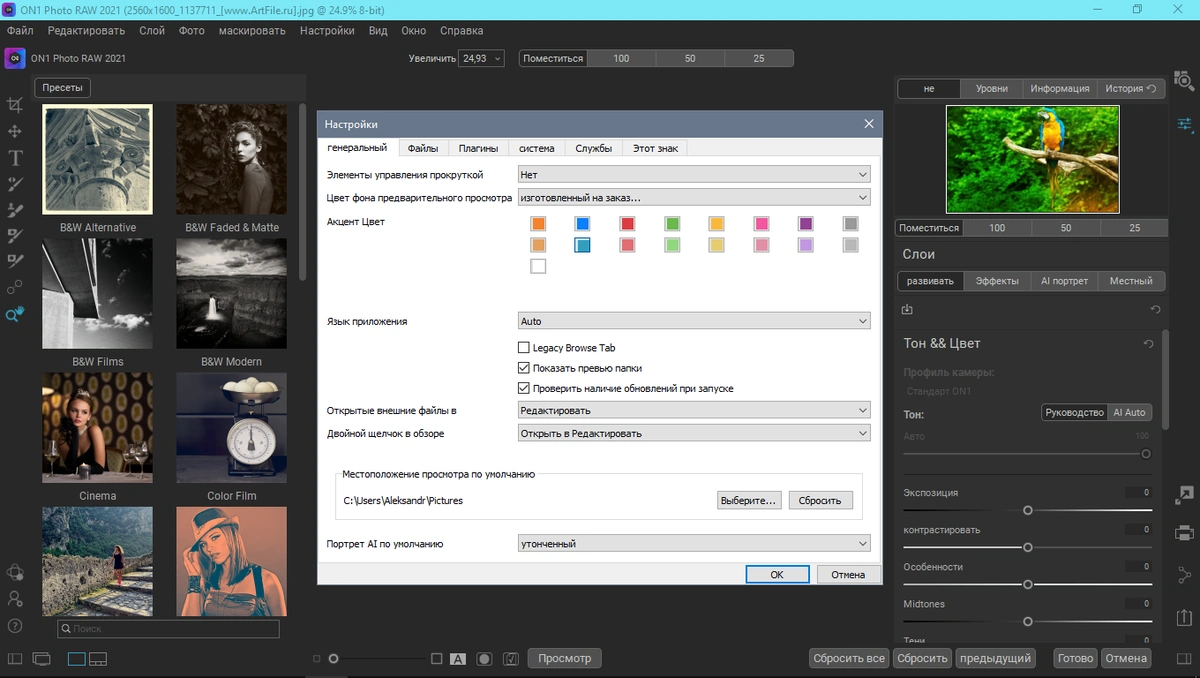Enable AI Auto tone mode
This screenshot has width=1200, height=678.
1129,412
